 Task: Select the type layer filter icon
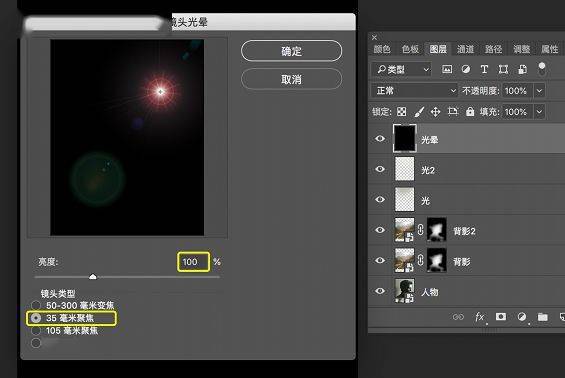coord(484,69)
